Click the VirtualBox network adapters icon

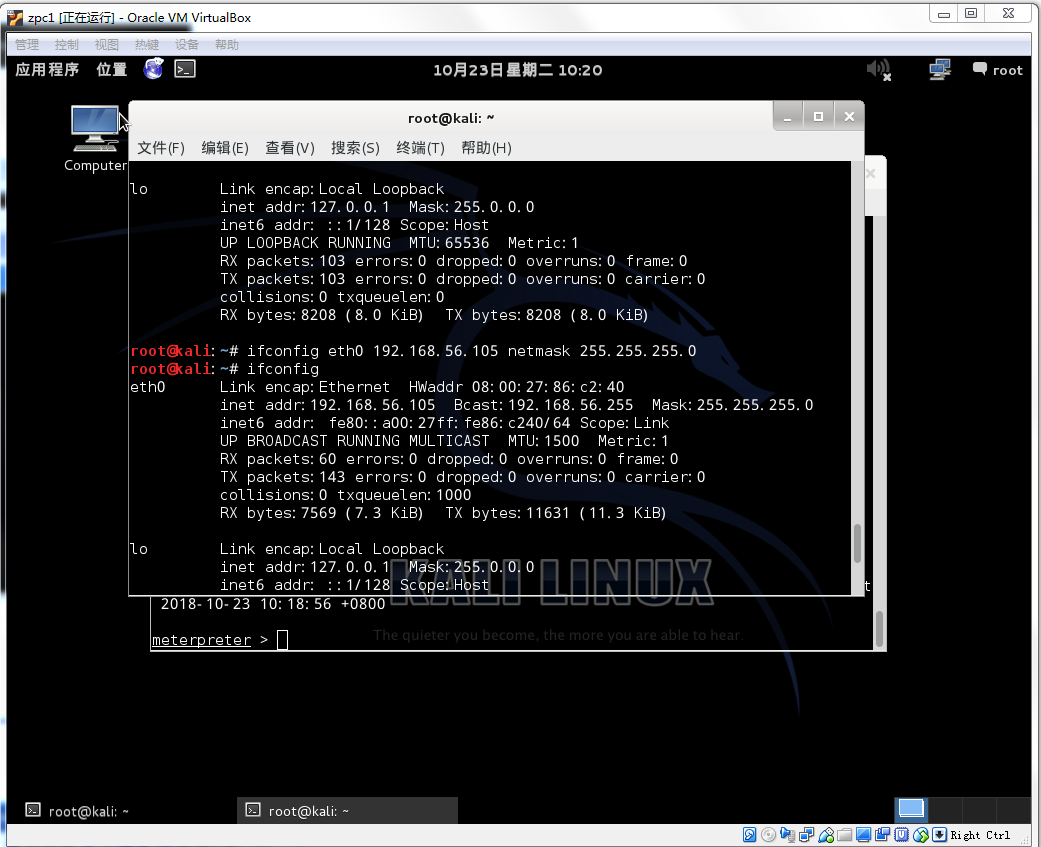[807, 834]
